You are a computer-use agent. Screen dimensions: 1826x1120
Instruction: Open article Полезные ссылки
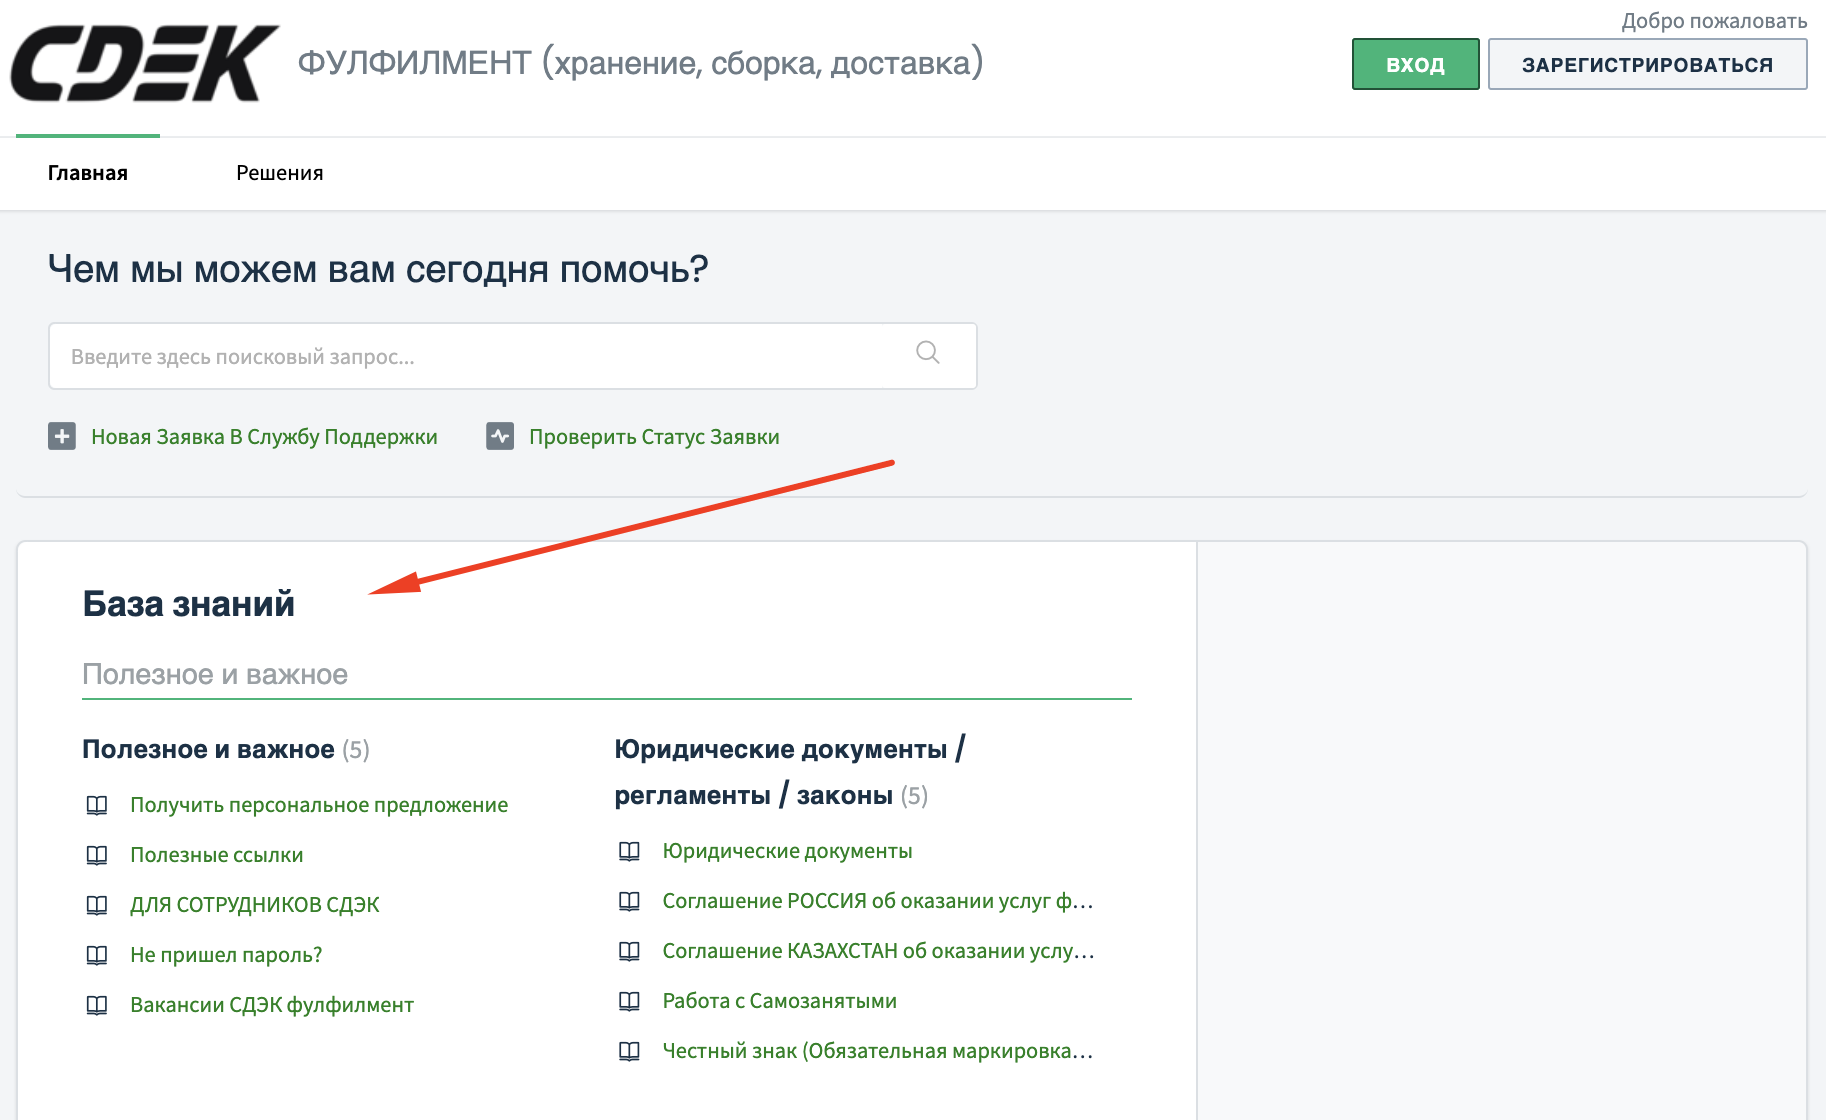(x=217, y=855)
